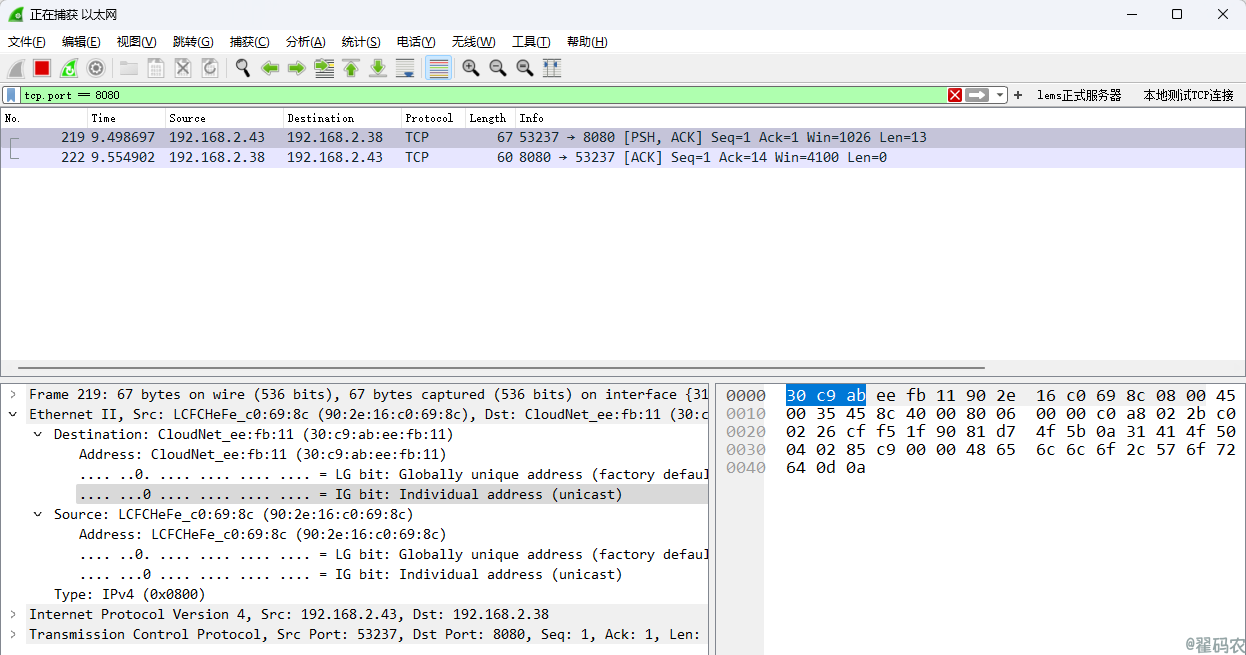Stop the running packet capture
This screenshot has width=1246, height=655.
click(42, 68)
